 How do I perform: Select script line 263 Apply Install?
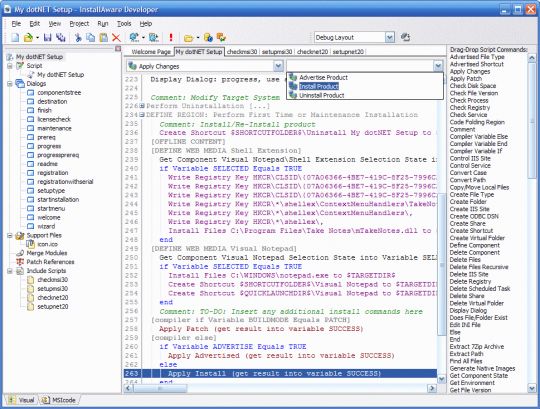280,374
